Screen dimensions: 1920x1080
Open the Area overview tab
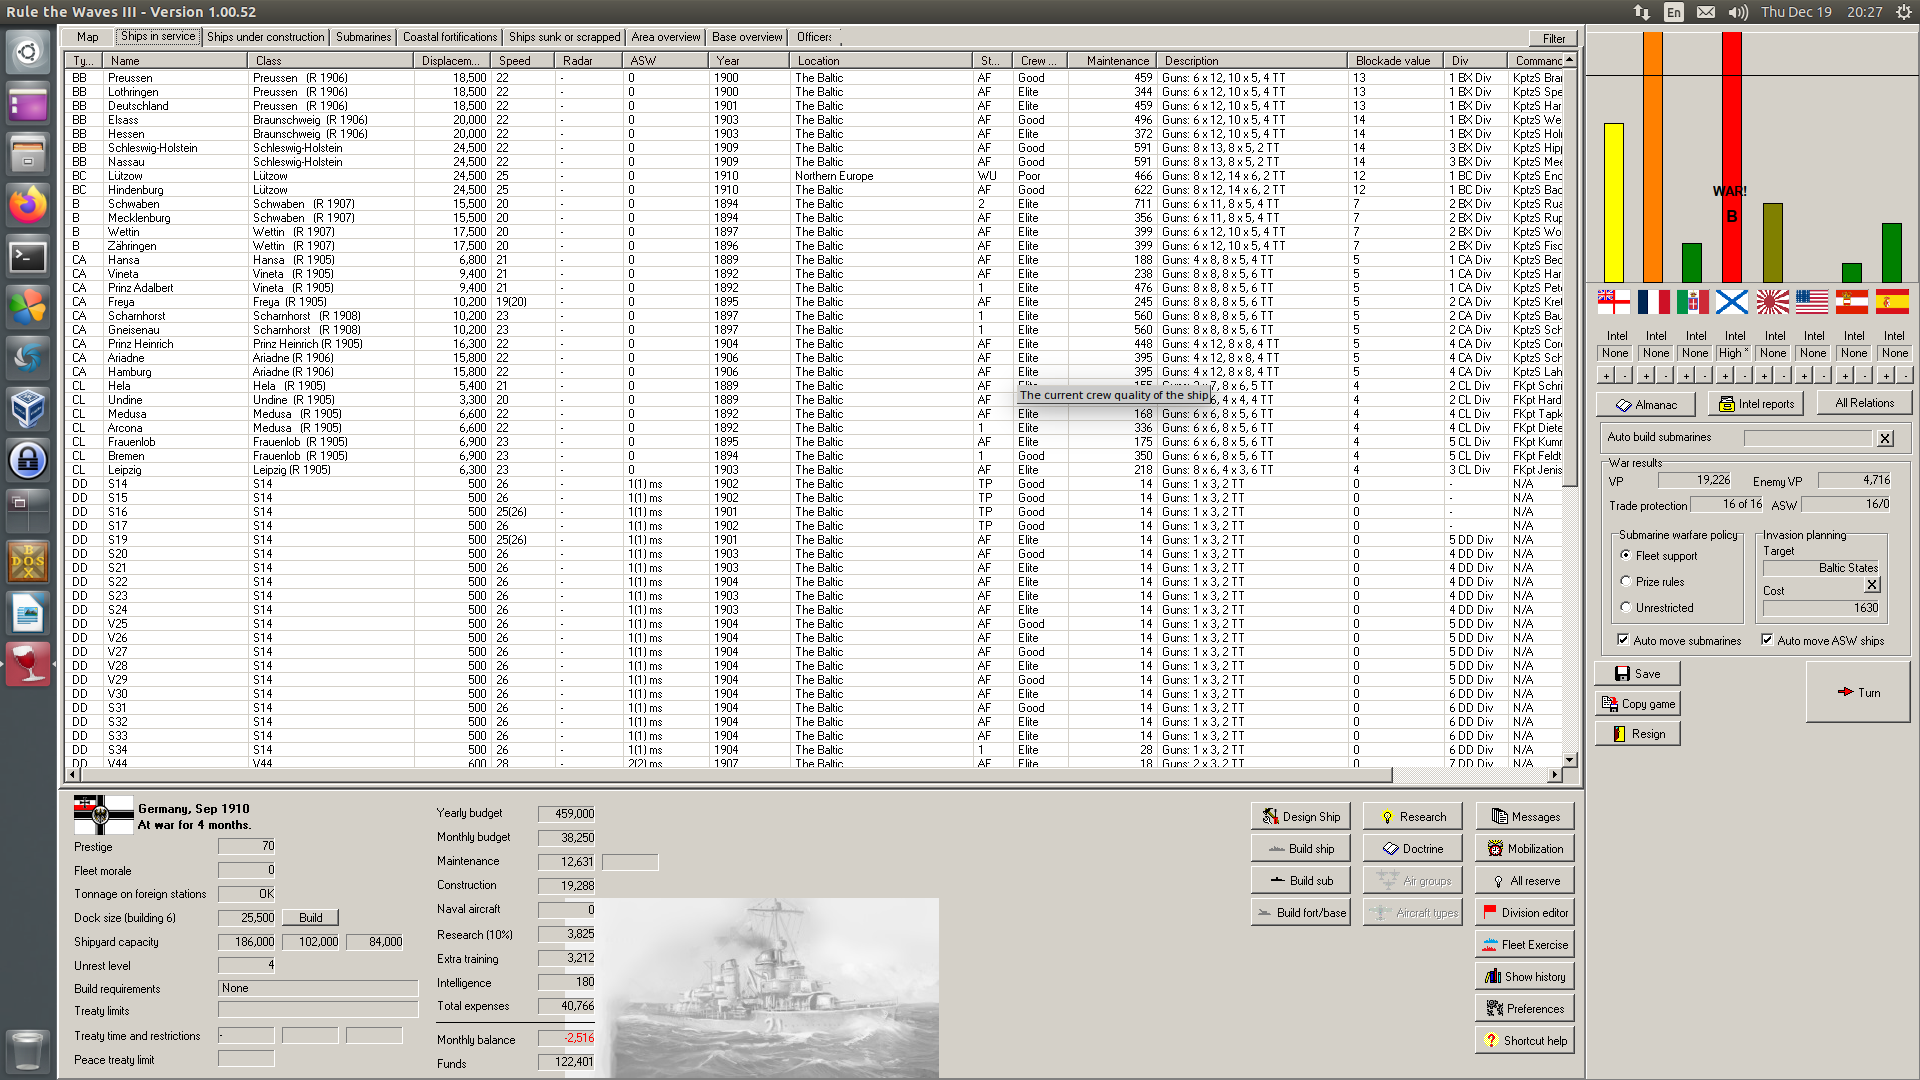(665, 37)
